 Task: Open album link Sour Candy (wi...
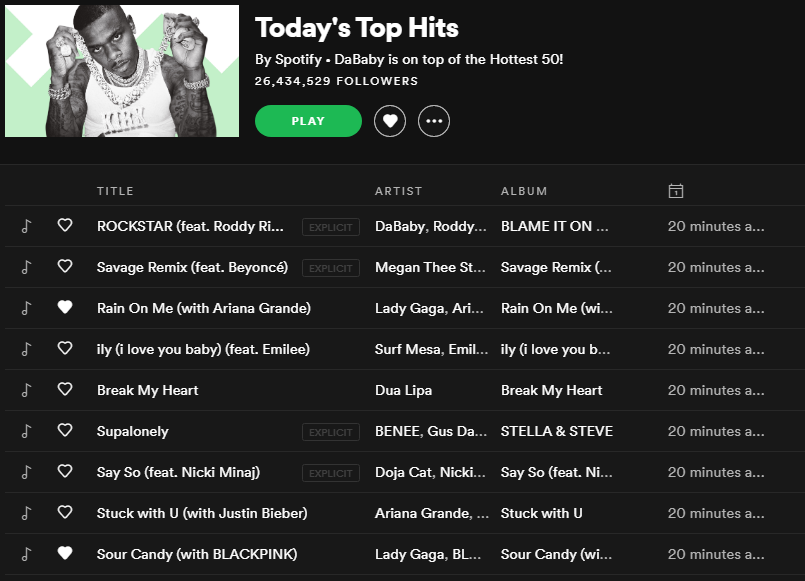point(557,555)
